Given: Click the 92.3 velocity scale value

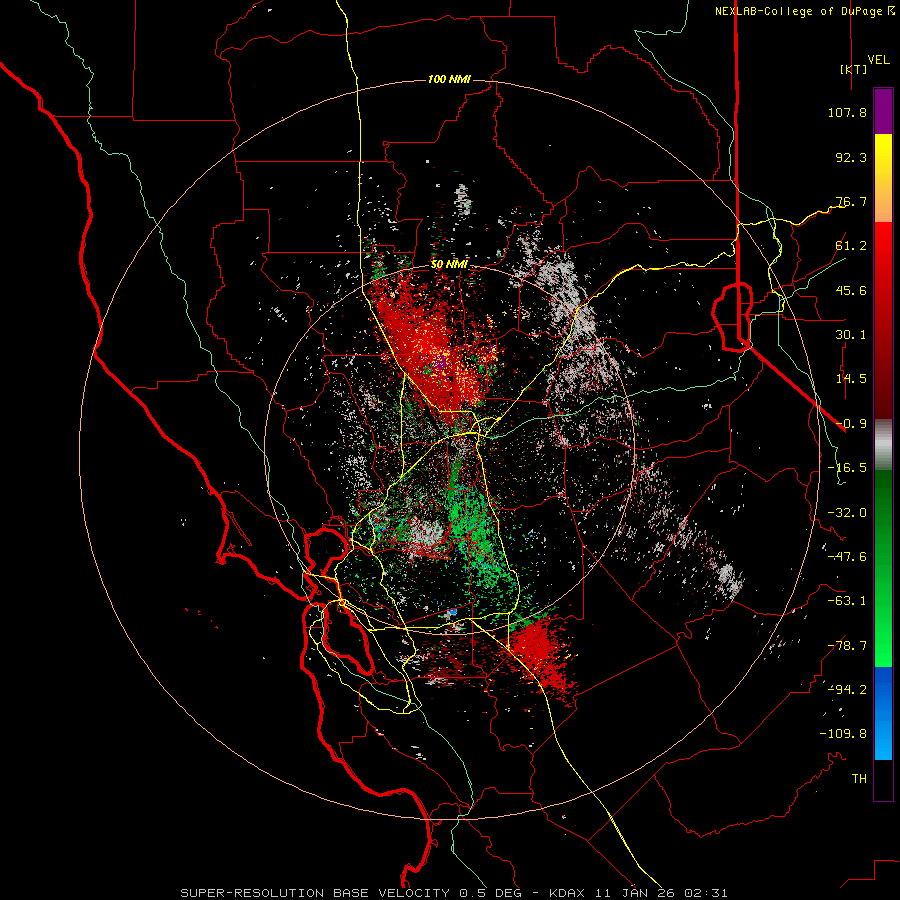Looking at the screenshot, I should point(851,157).
